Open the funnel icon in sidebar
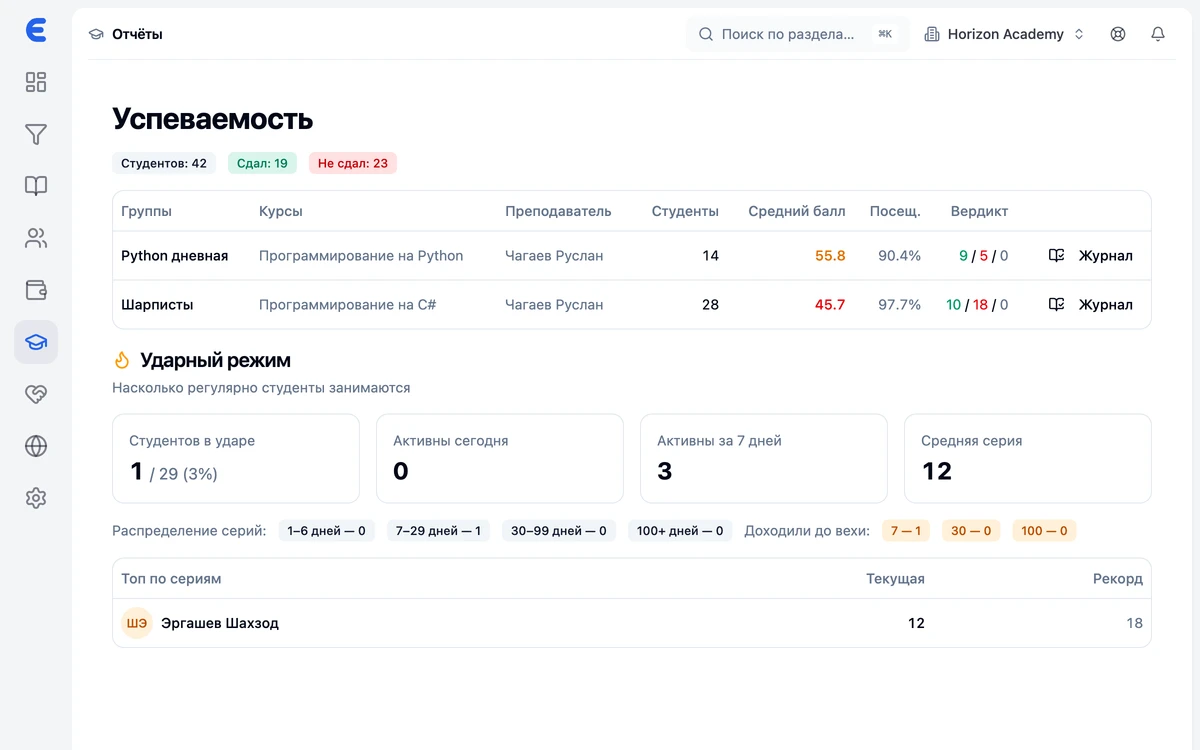 point(36,134)
